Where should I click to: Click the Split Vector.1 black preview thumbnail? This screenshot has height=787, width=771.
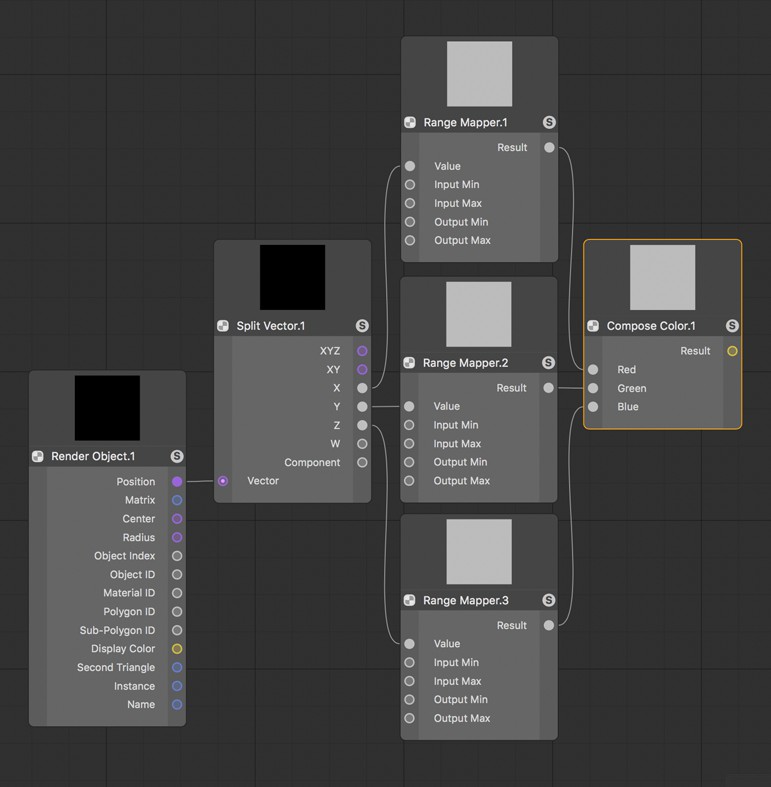[292, 277]
